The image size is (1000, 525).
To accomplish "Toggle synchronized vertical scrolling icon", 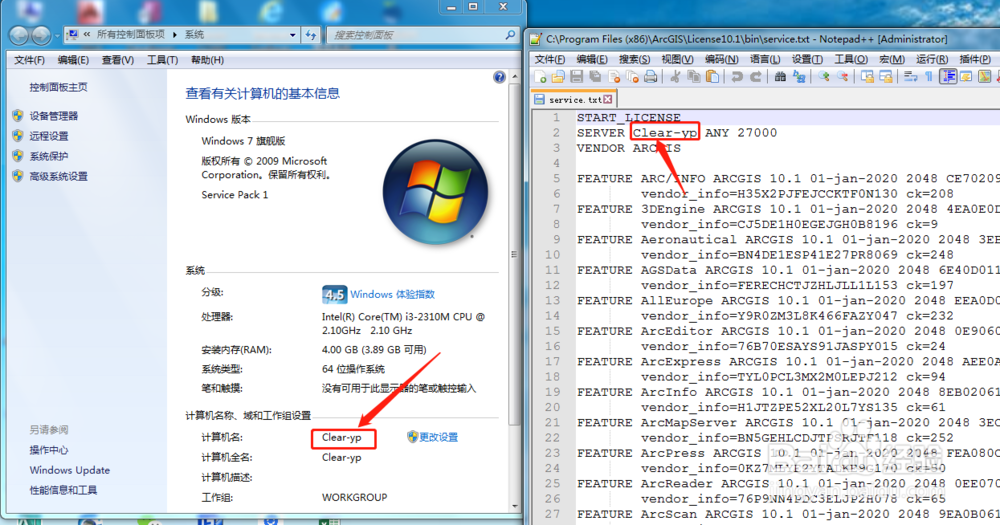I will (867, 77).
